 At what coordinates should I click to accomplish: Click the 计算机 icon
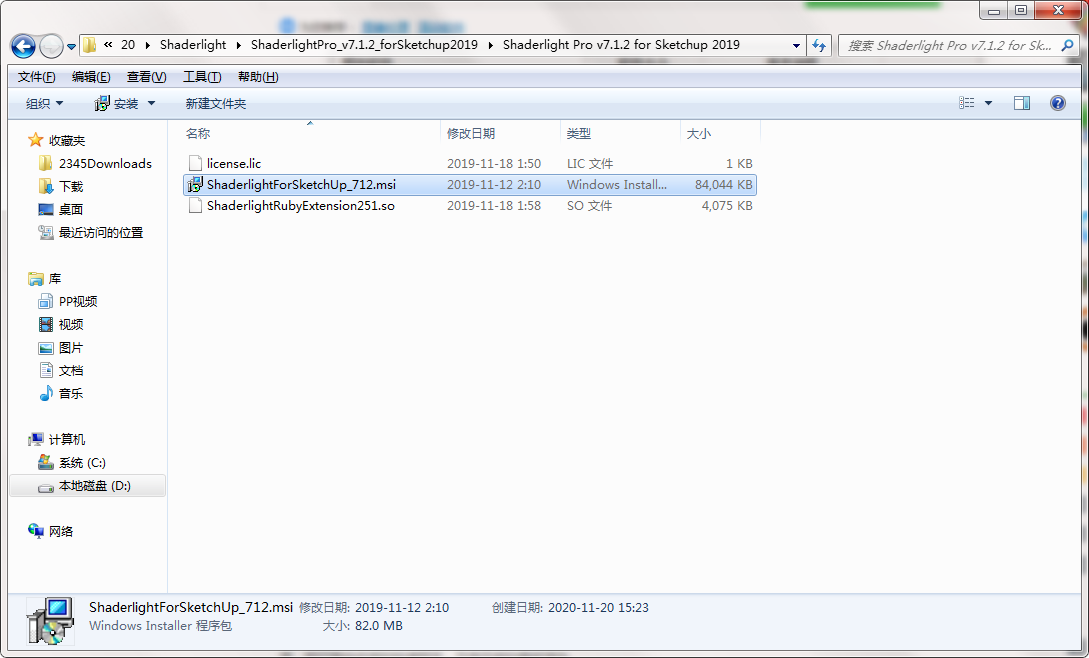pos(35,439)
